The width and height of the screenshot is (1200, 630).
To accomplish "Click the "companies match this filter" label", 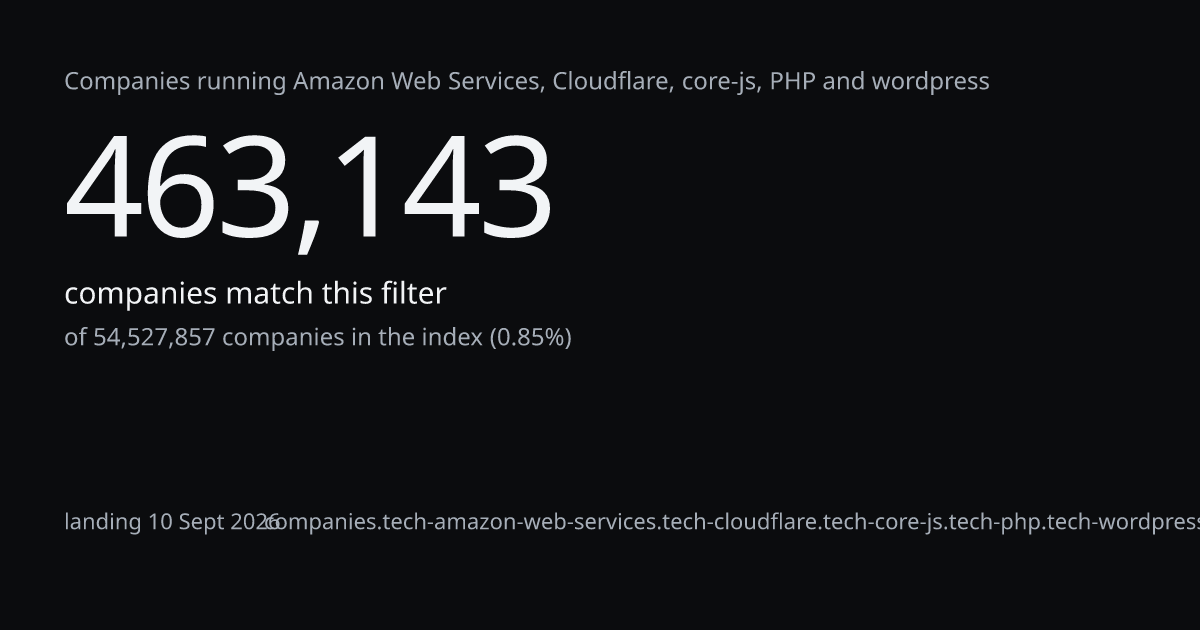I will (x=255, y=294).
